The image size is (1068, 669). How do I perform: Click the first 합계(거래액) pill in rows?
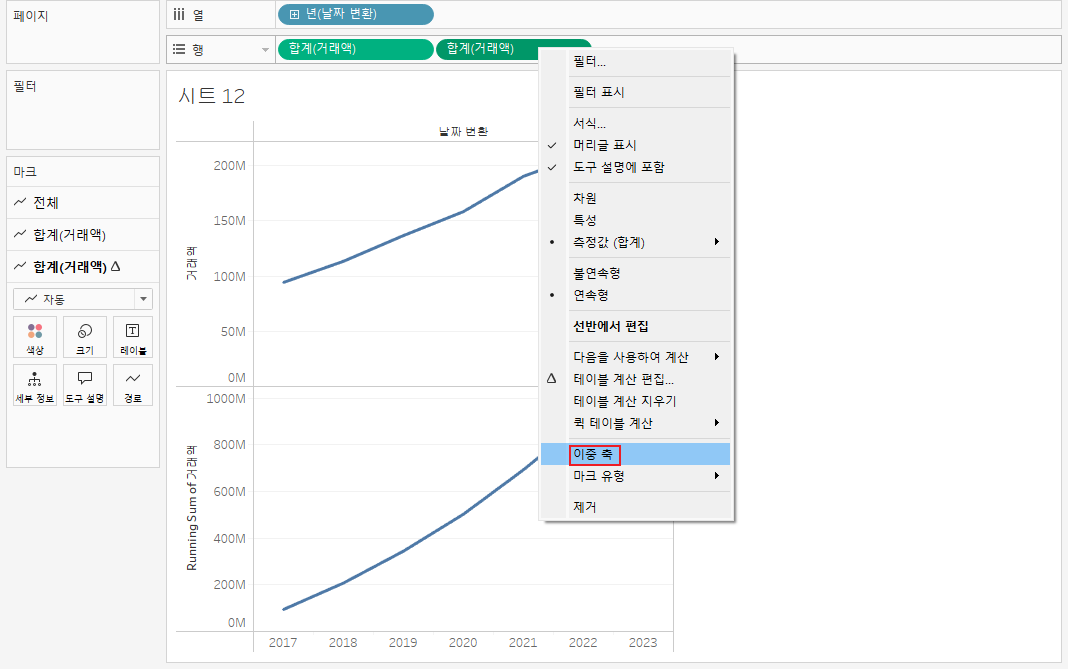coord(356,49)
